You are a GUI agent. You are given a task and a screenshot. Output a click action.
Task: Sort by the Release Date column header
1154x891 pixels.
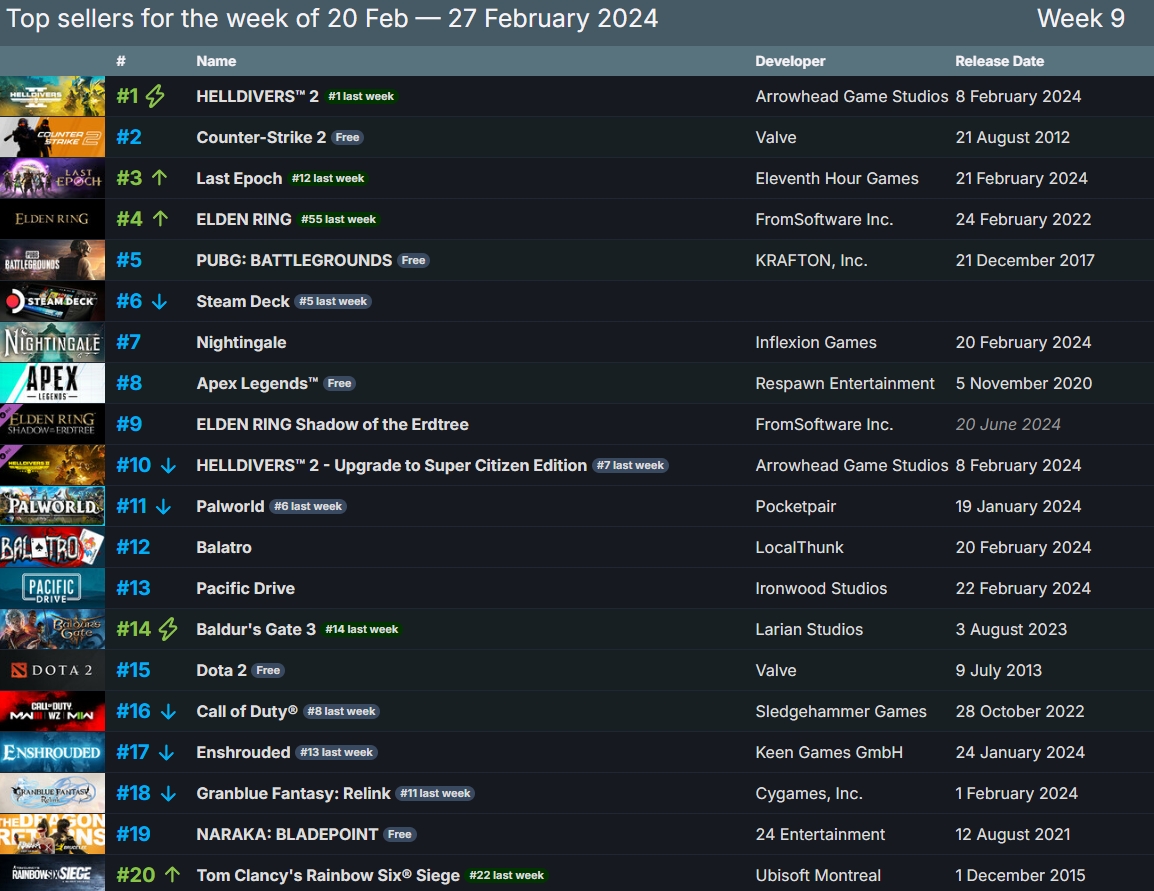point(999,61)
